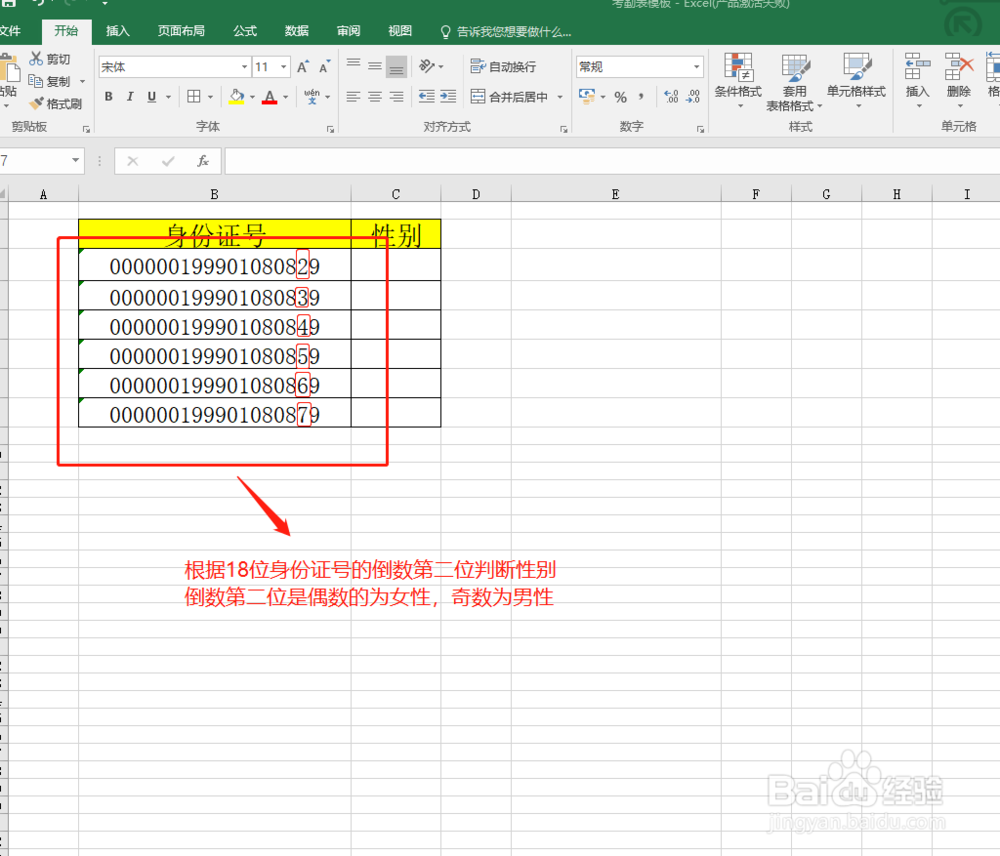
Task: Select cell containing 000000199901080859
Action: click(x=215, y=355)
